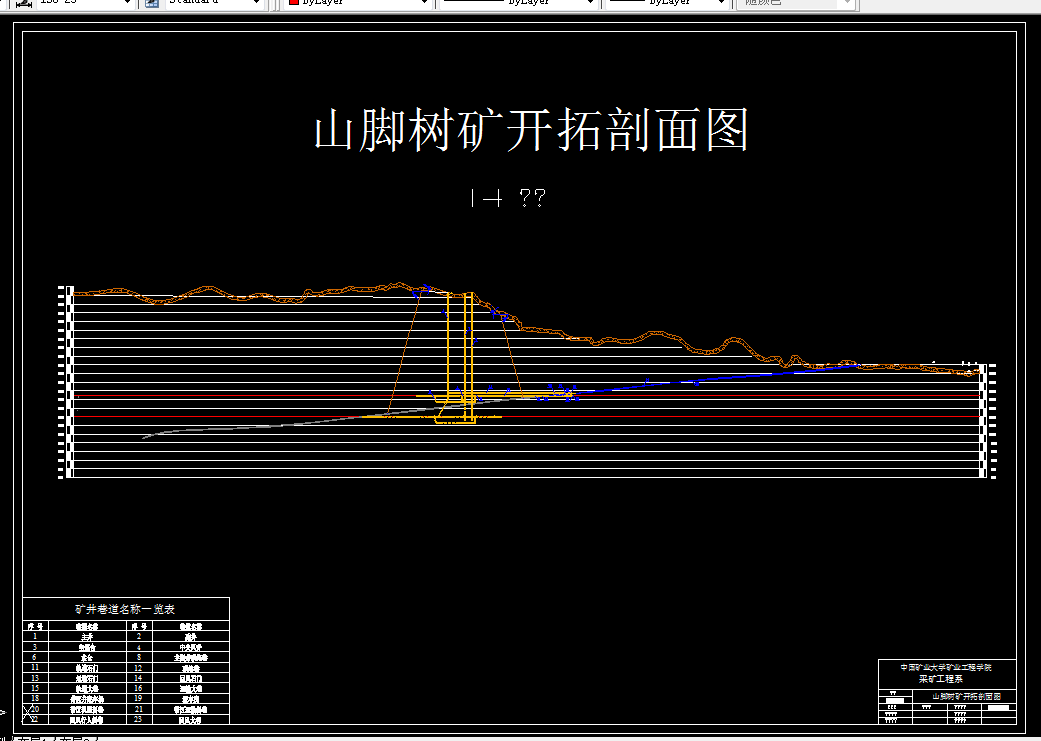Click table cell number 11
1041x741 pixels.
(35, 667)
